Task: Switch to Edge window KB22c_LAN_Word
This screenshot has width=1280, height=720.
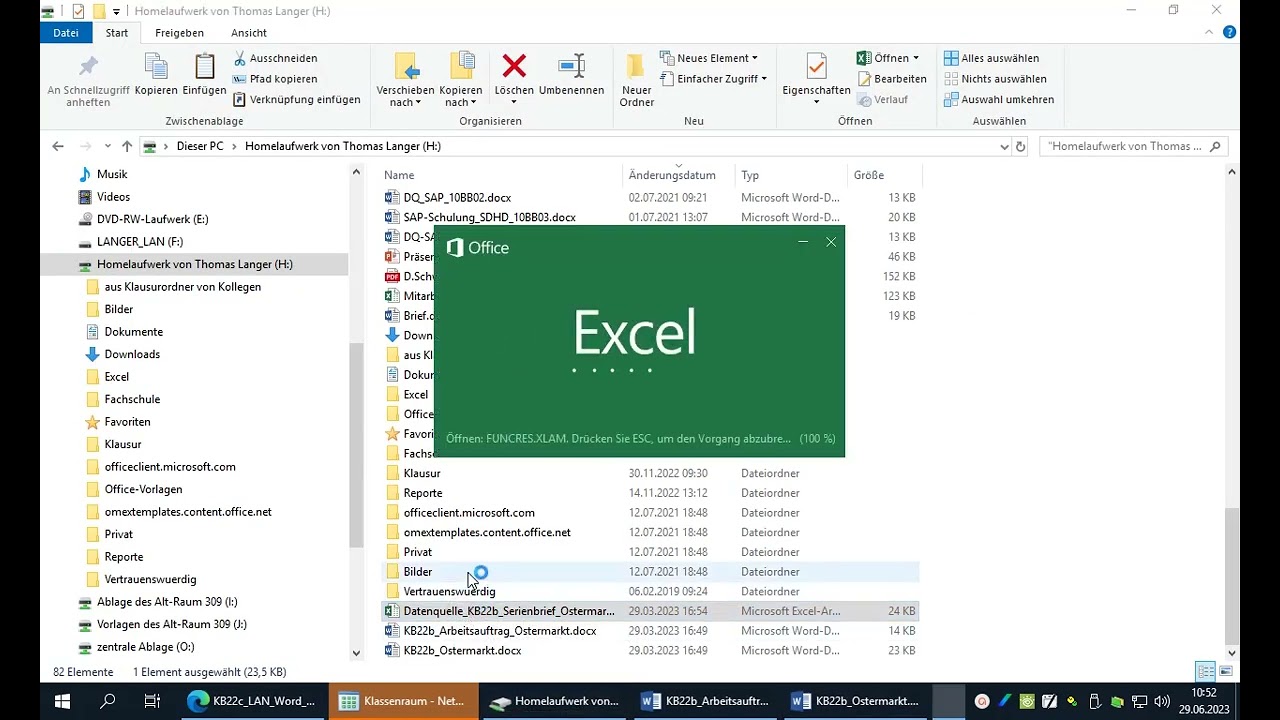Action: click(x=252, y=701)
